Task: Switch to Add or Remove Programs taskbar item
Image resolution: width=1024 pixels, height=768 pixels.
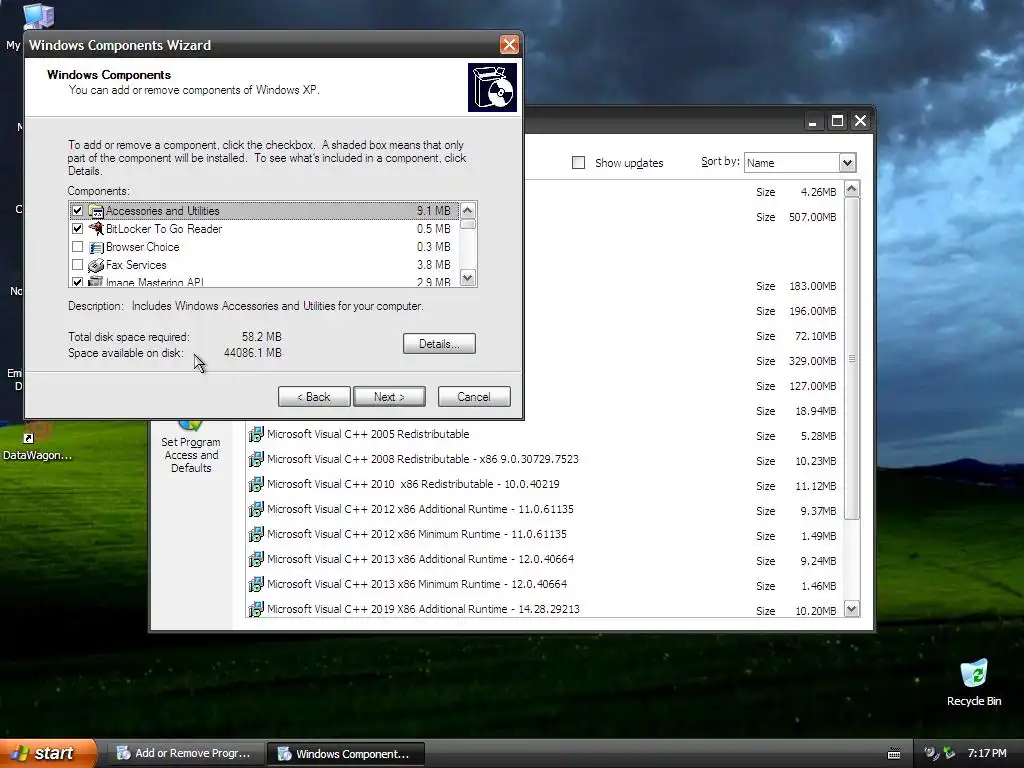Action: point(184,753)
